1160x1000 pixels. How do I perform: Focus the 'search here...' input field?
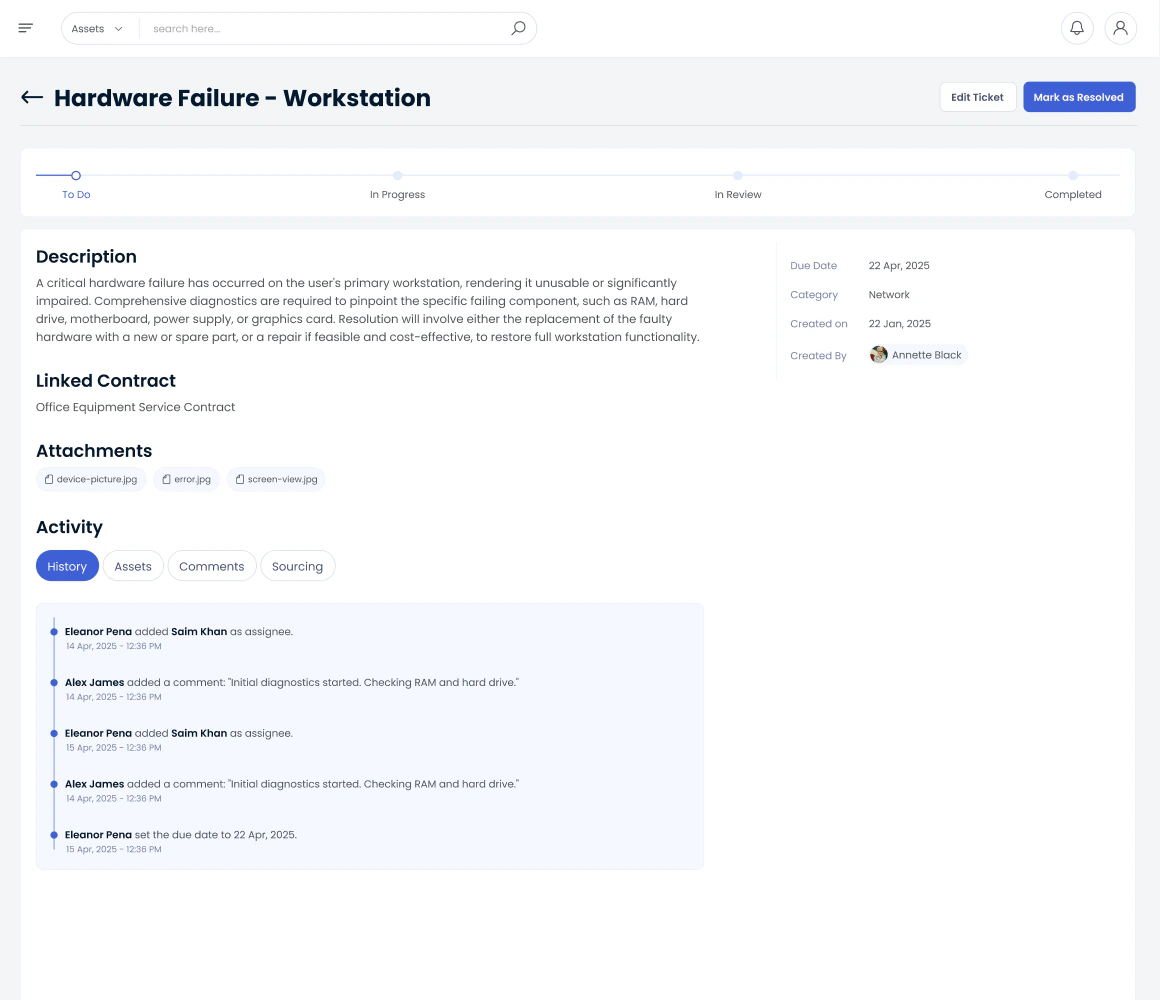[326, 29]
